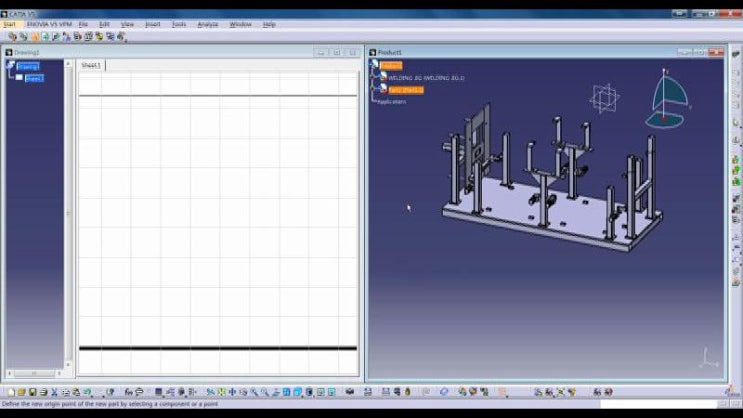This screenshot has height=418, width=743.
Task: Click the Save icon in bottom toolbar
Action: coord(32,392)
